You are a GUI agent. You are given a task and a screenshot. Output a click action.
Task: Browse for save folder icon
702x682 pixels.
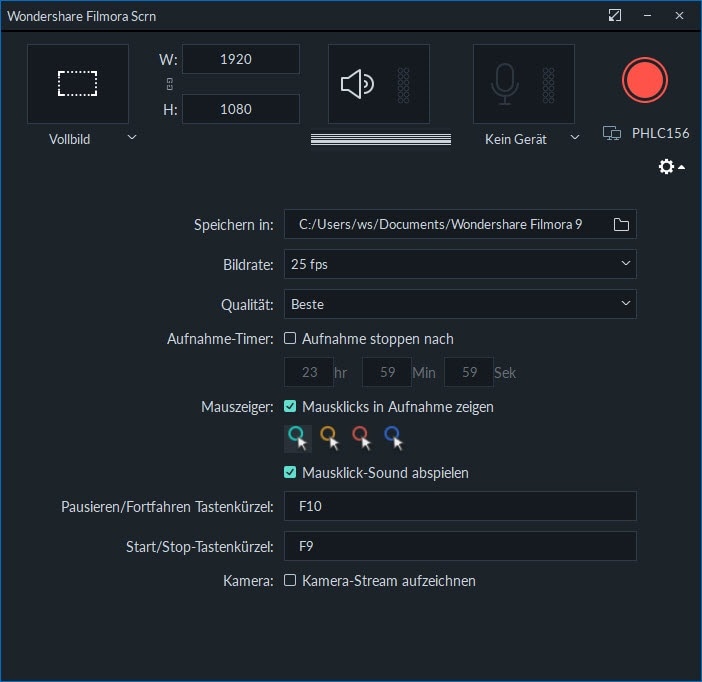621,224
